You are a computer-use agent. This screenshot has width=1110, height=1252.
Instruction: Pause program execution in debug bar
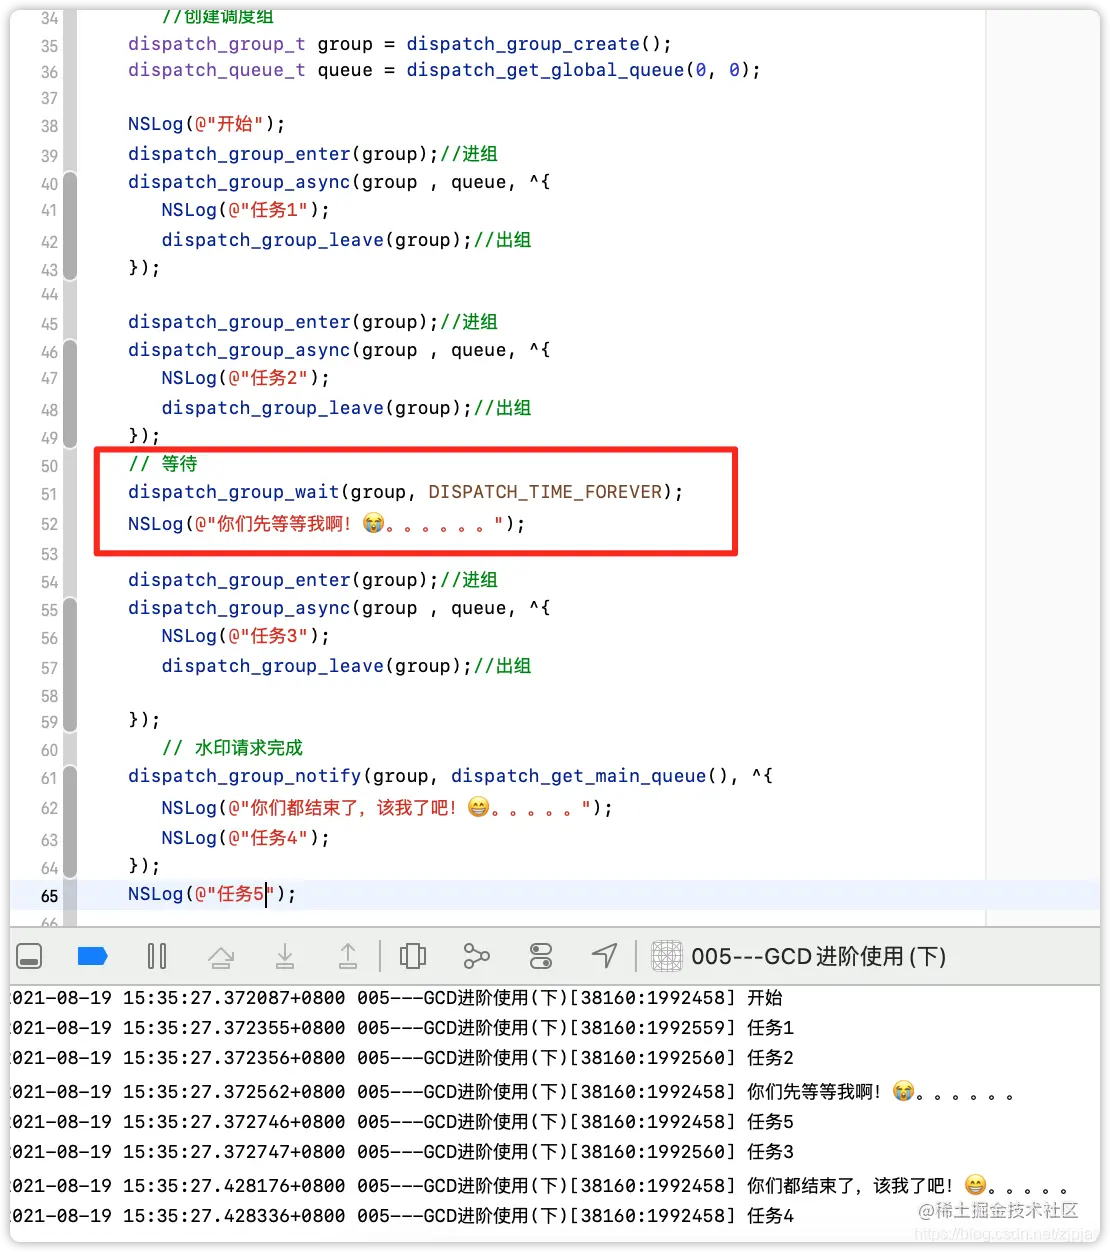pos(157,957)
